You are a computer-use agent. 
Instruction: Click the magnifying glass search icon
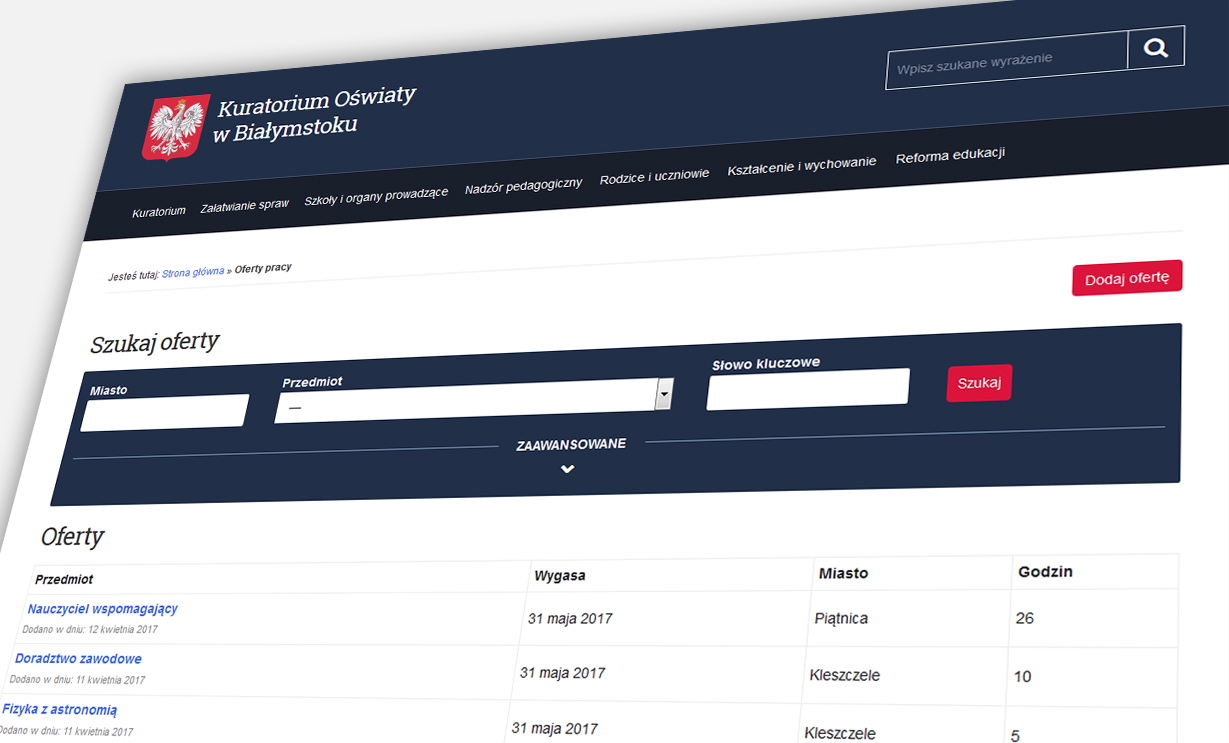(1156, 48)
